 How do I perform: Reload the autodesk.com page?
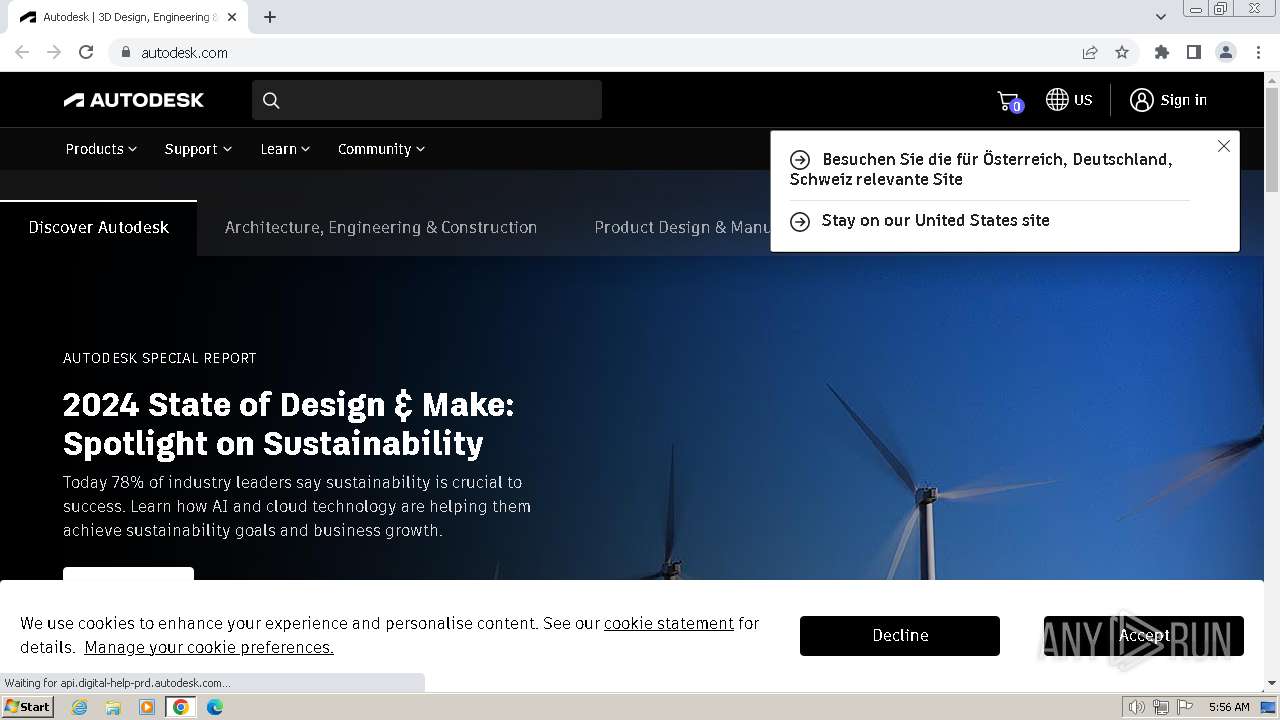pos(86,52)
